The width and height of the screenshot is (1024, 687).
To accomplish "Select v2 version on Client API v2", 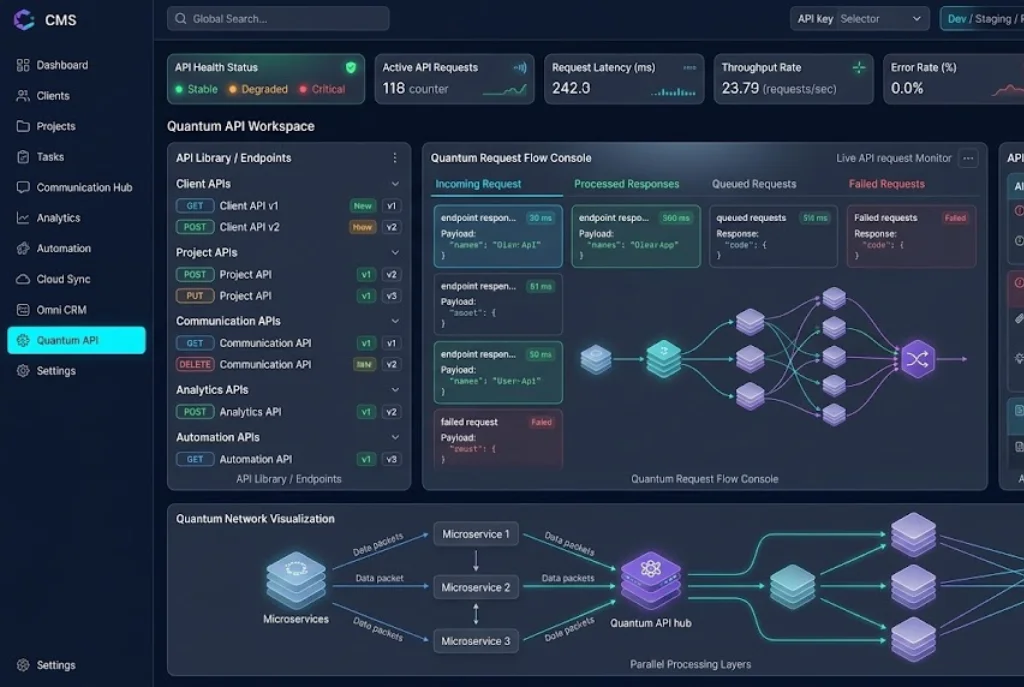I will 391,227.
